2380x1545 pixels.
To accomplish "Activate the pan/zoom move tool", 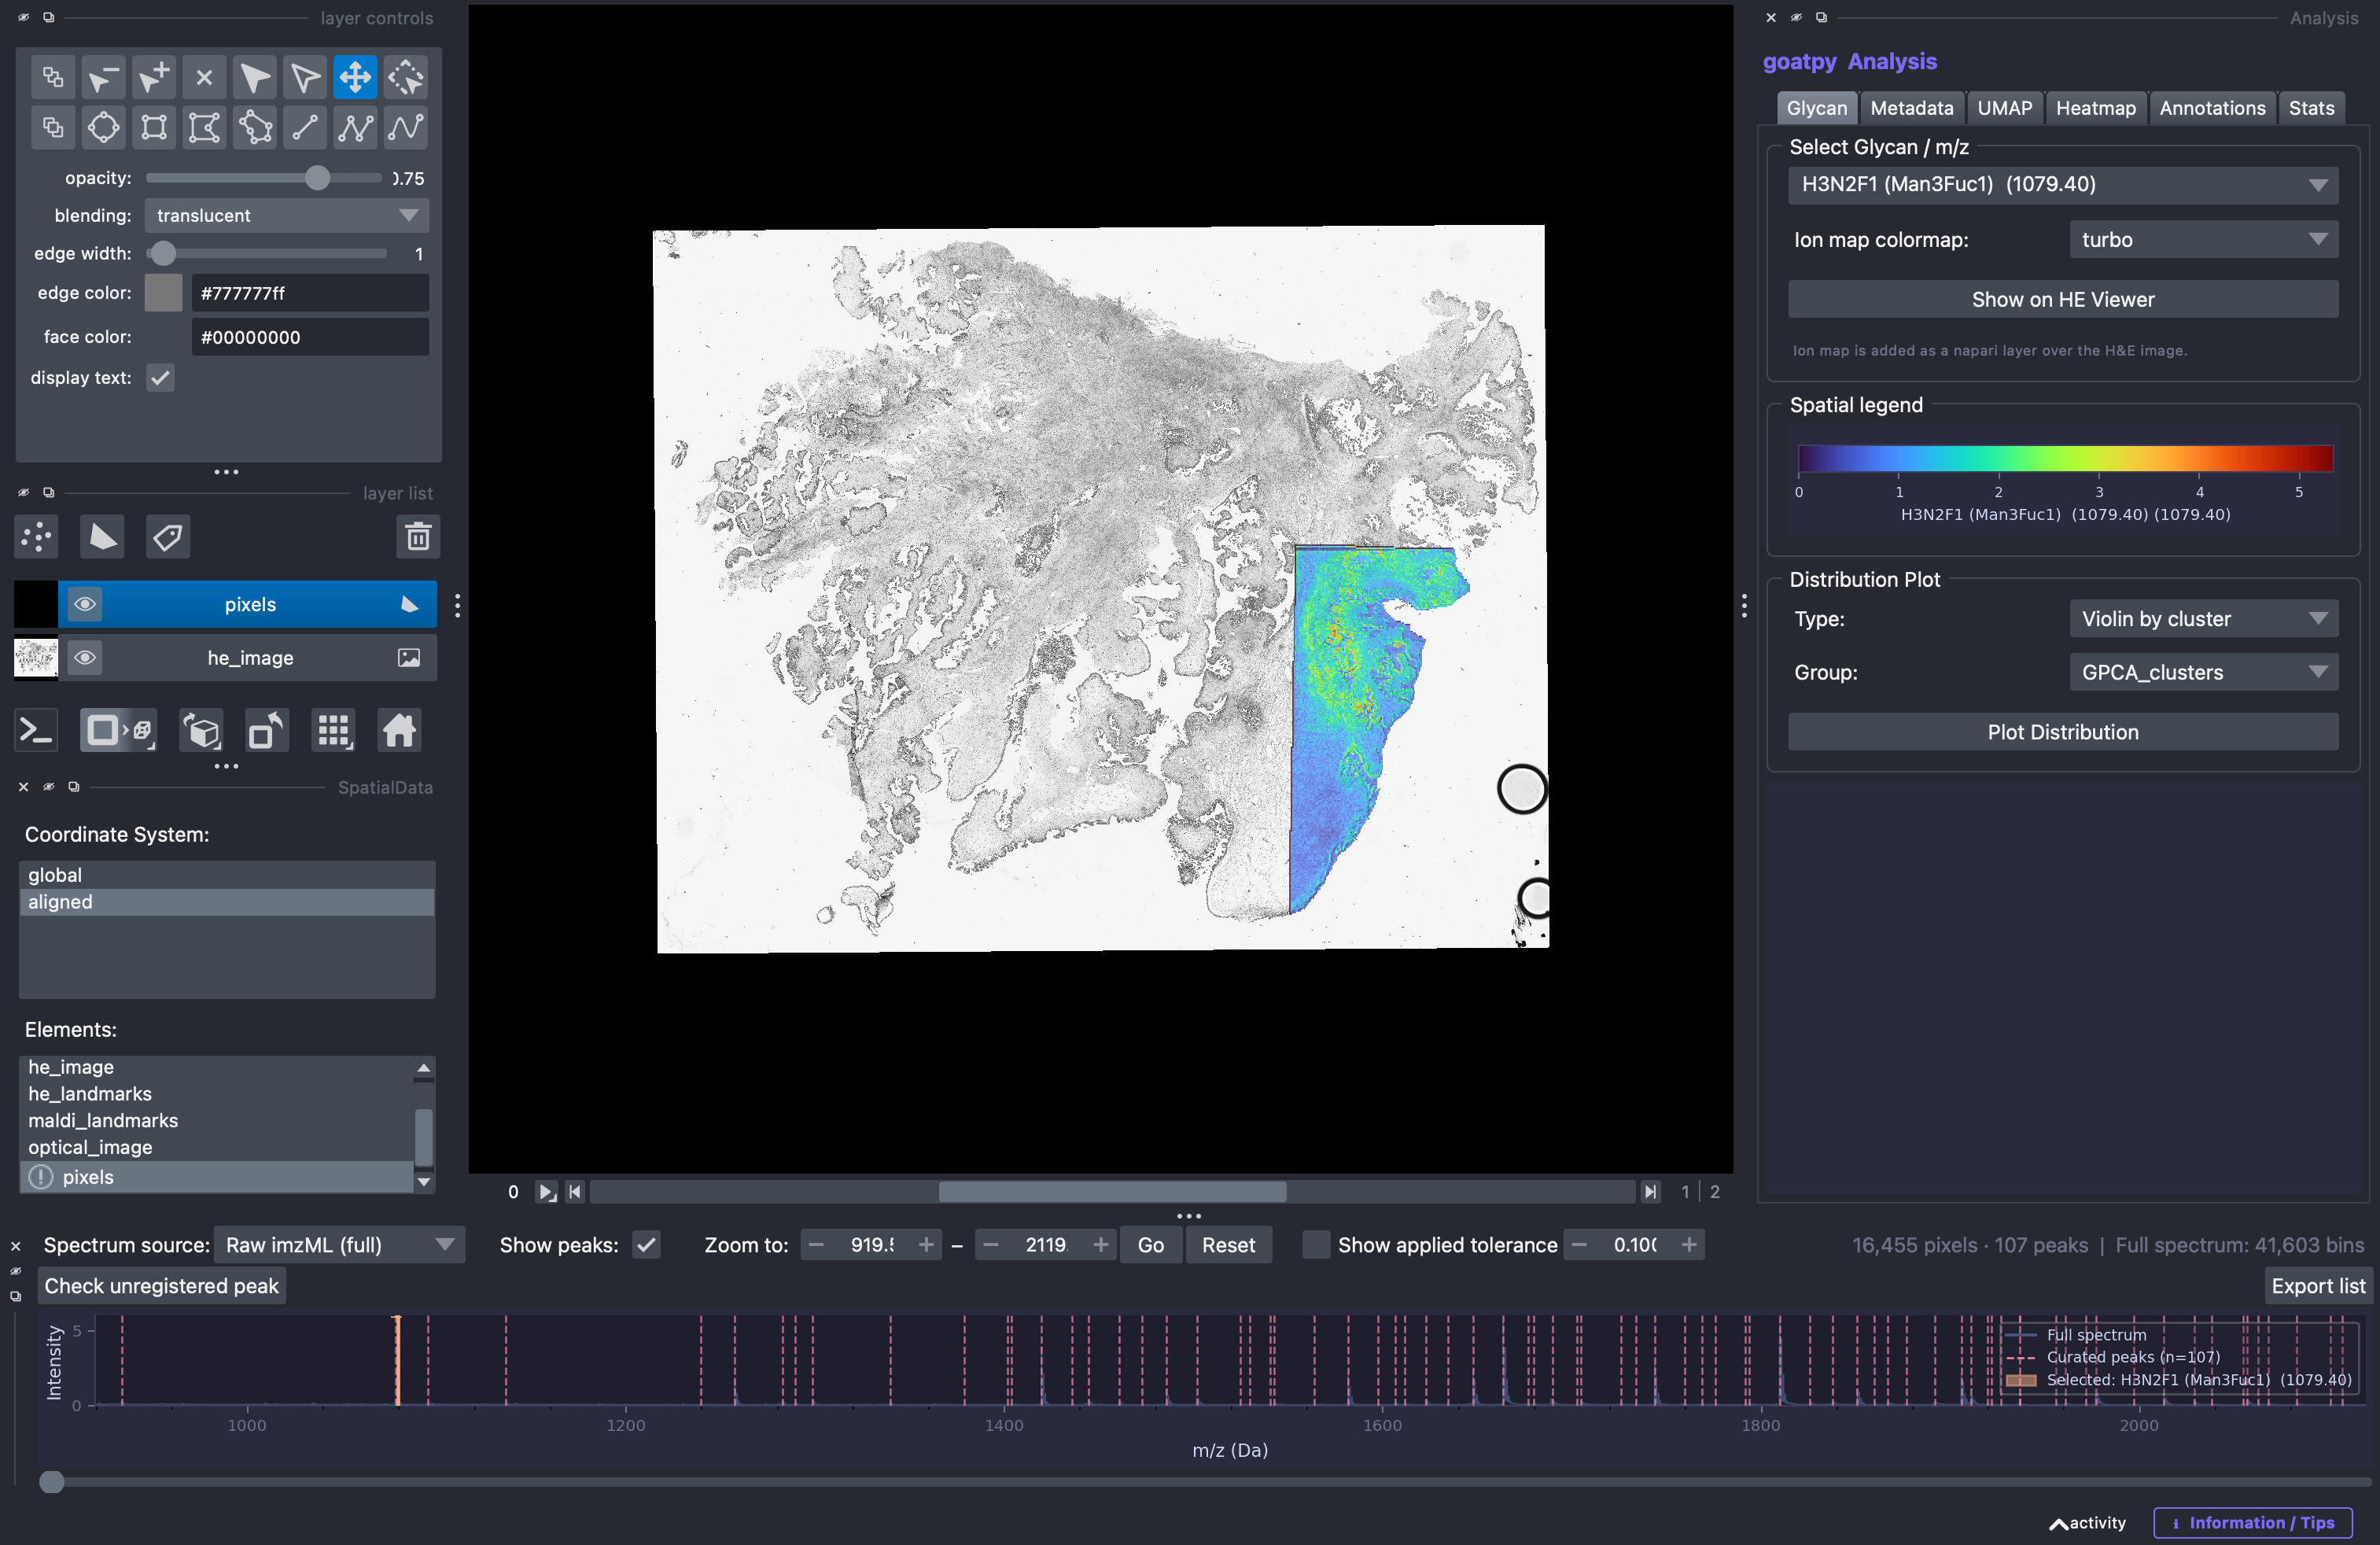I will click(x=355, y=77).
